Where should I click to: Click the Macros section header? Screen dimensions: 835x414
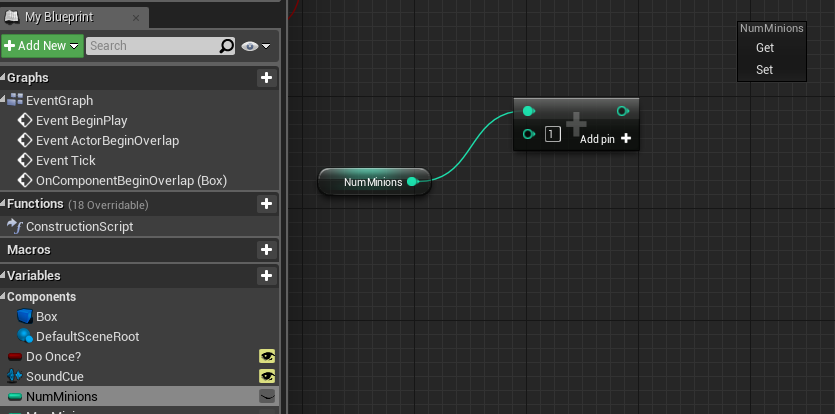[29, 249]
